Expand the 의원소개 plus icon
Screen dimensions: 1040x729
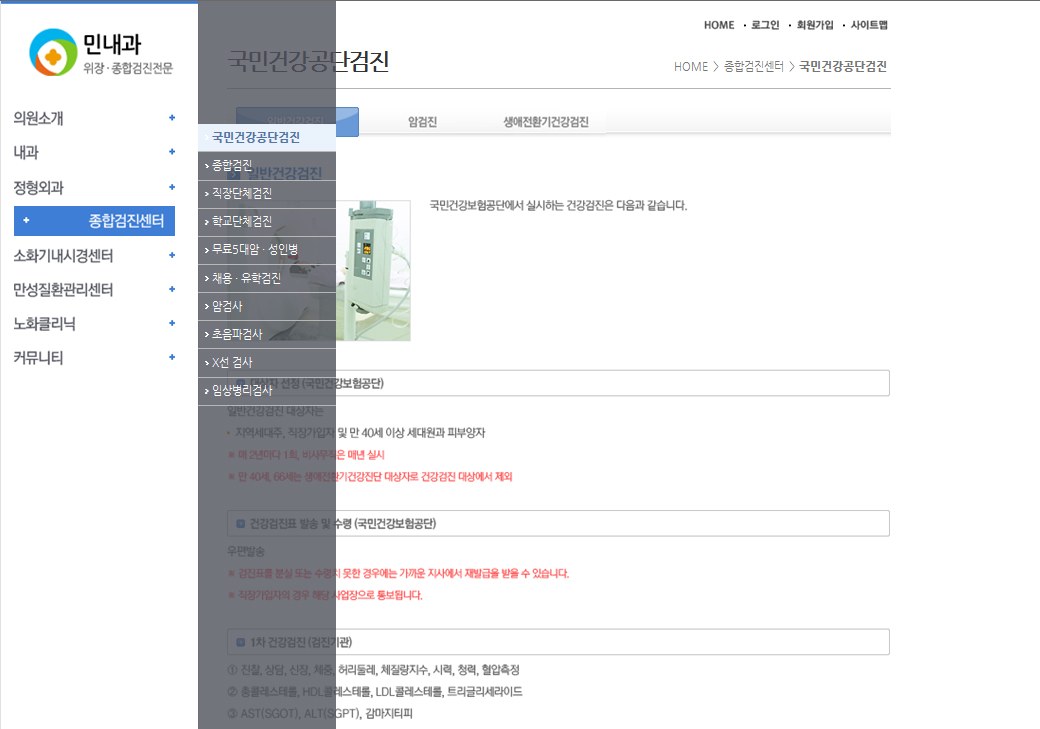click(172, 118)
